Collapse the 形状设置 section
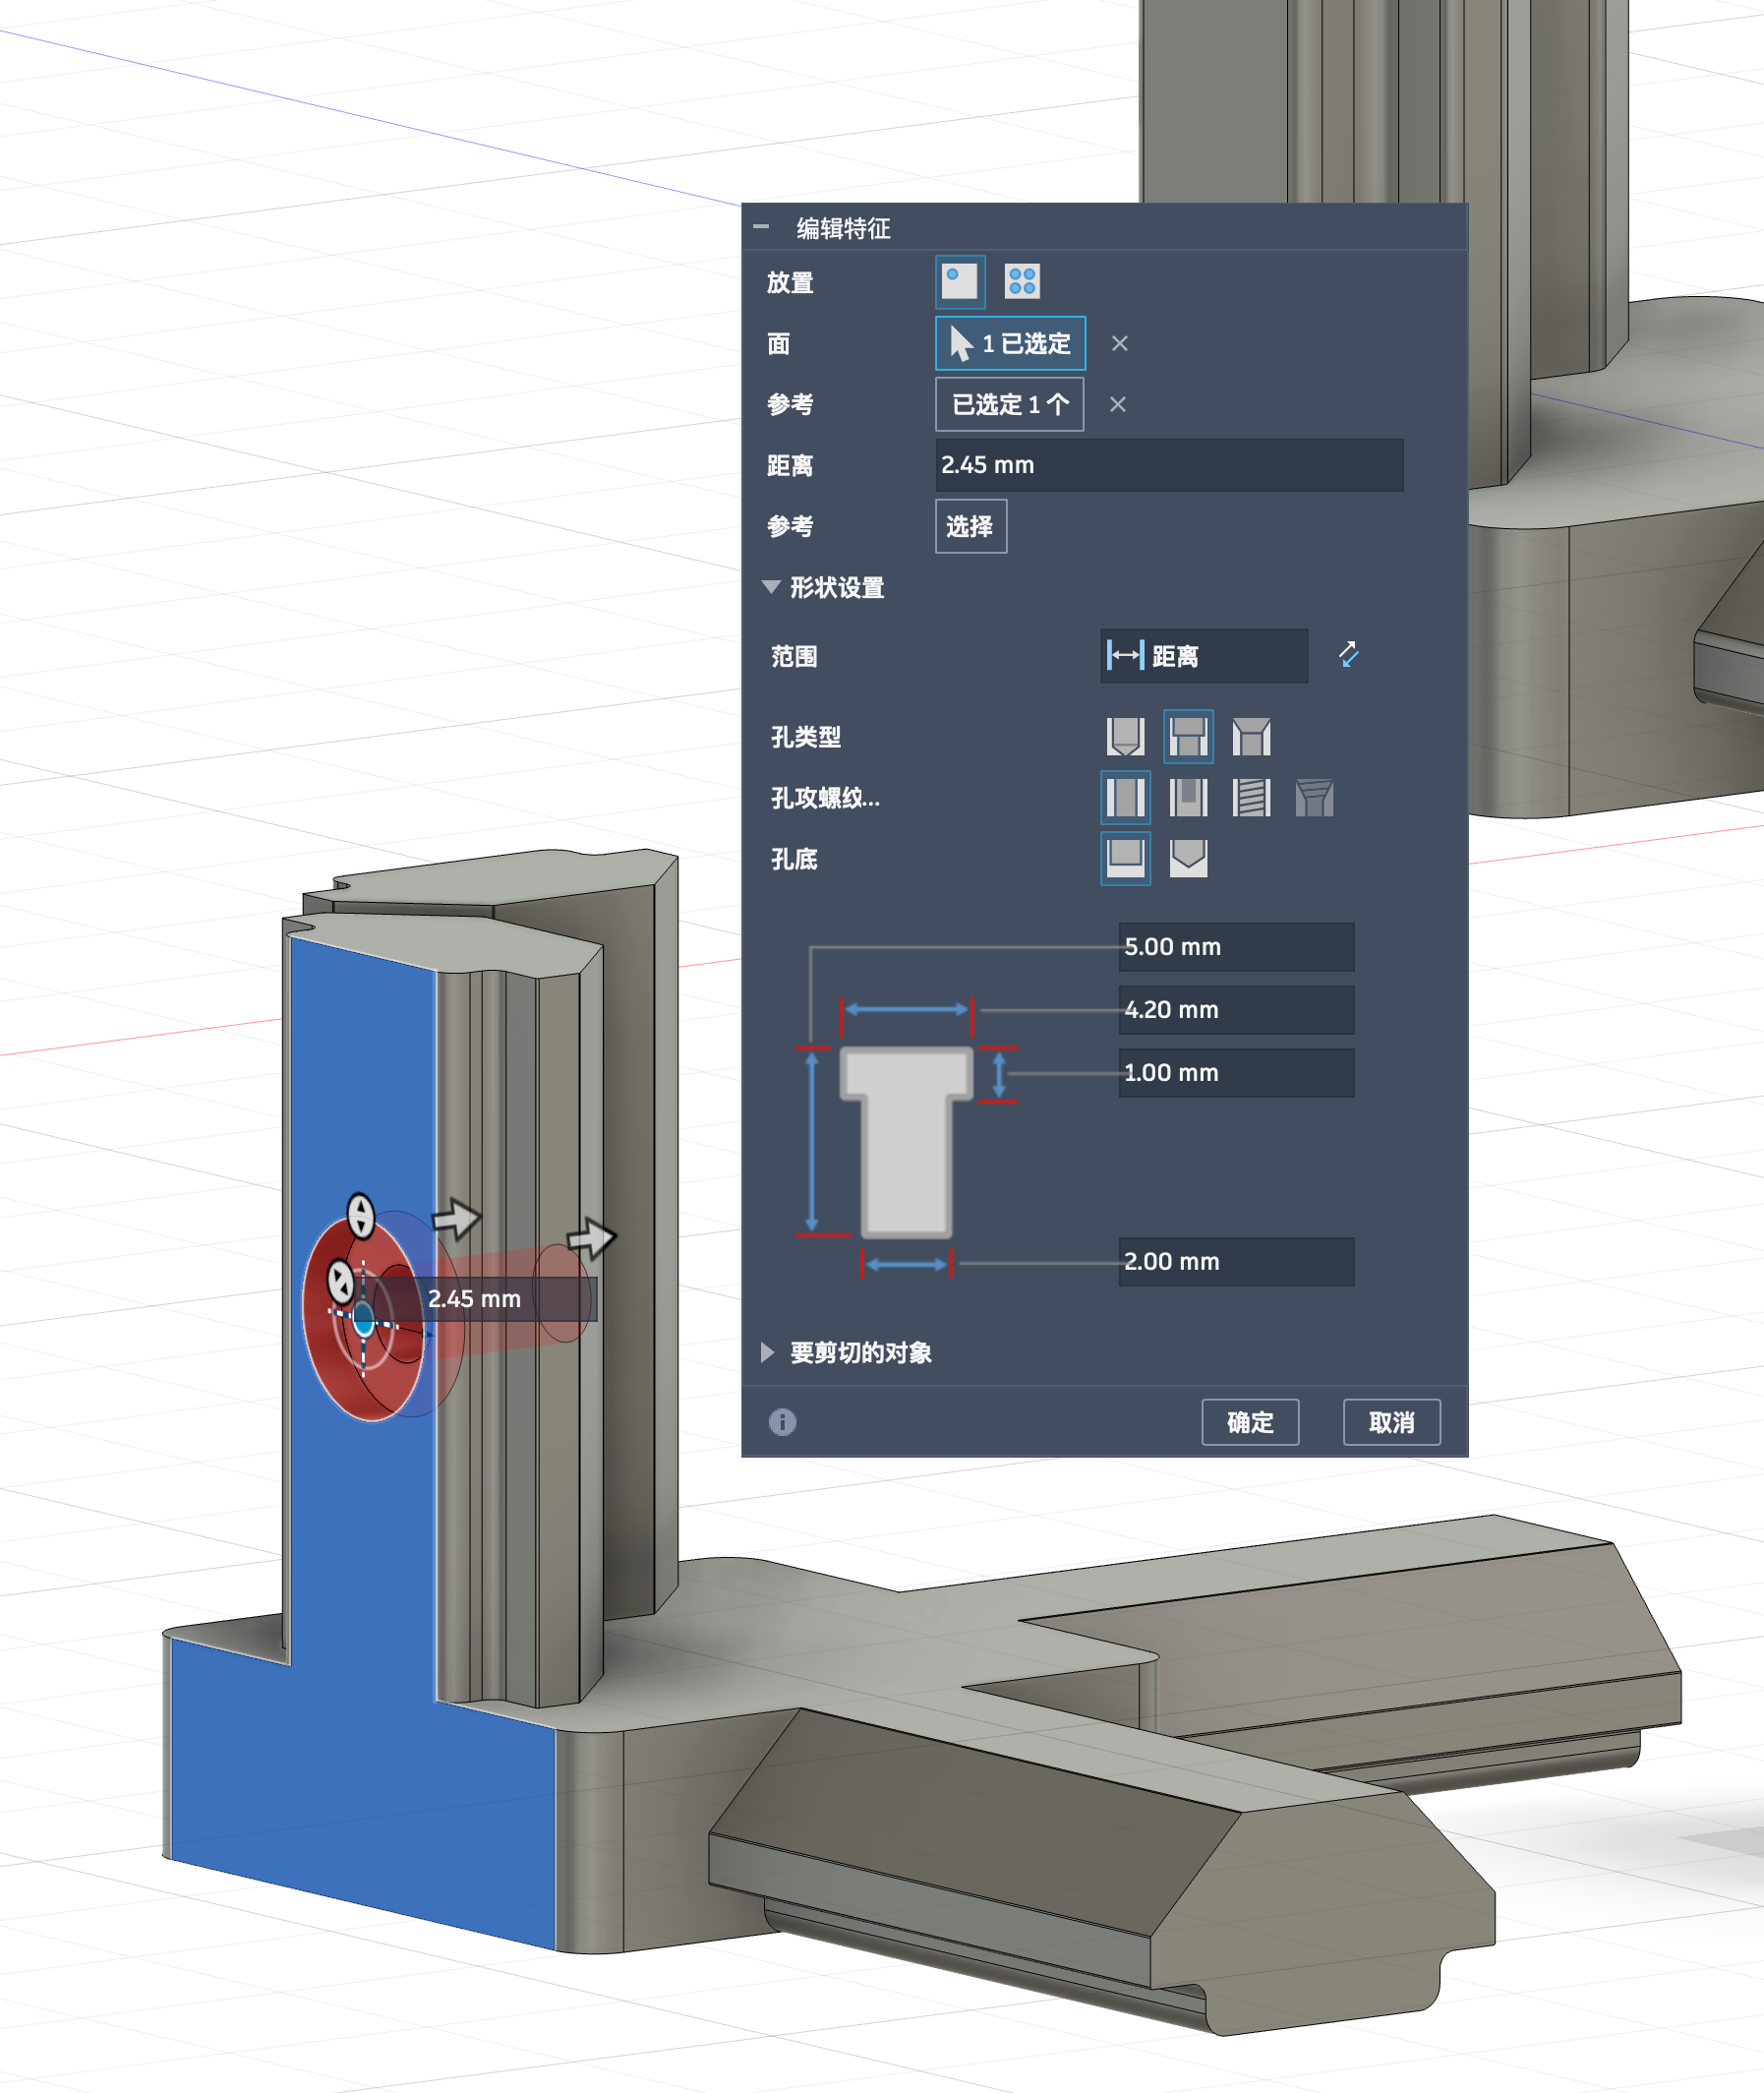Image resolution: width=1764 pixels, height=2093 pixels. click(x=770, y=587)
